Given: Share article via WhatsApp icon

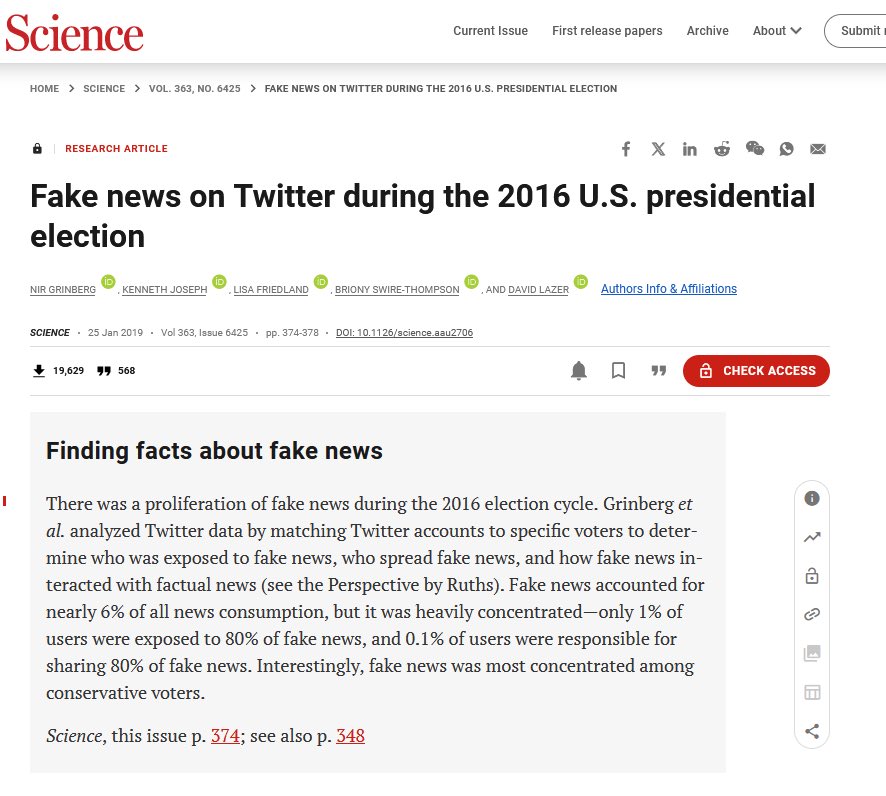Looking at the screenshot, I should click(x=786, y=149).
